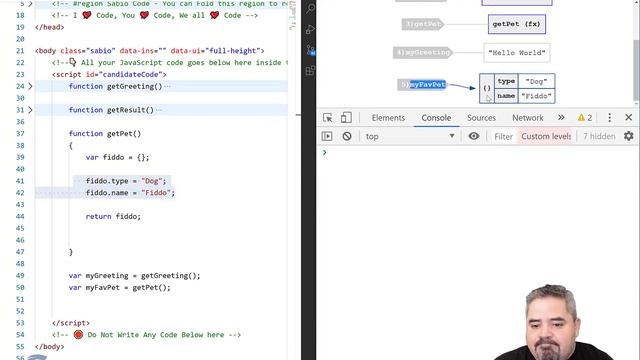
Task: Show the console sidebar
Action: pos(327,136)
